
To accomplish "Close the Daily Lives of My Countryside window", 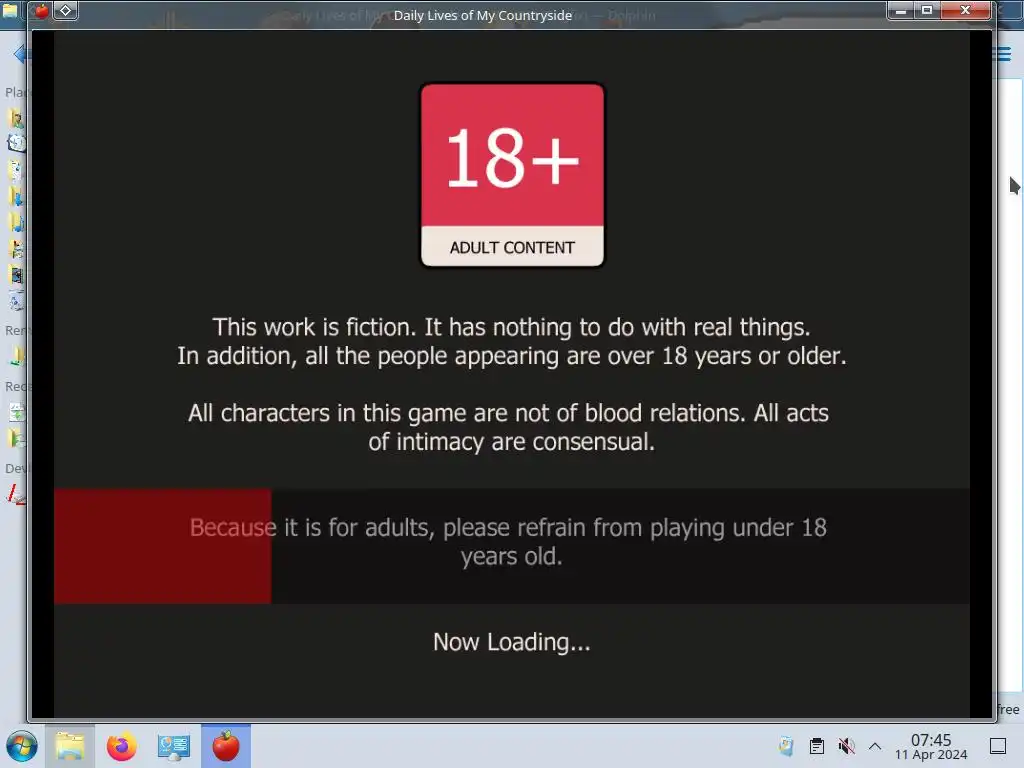I will 965,10.
